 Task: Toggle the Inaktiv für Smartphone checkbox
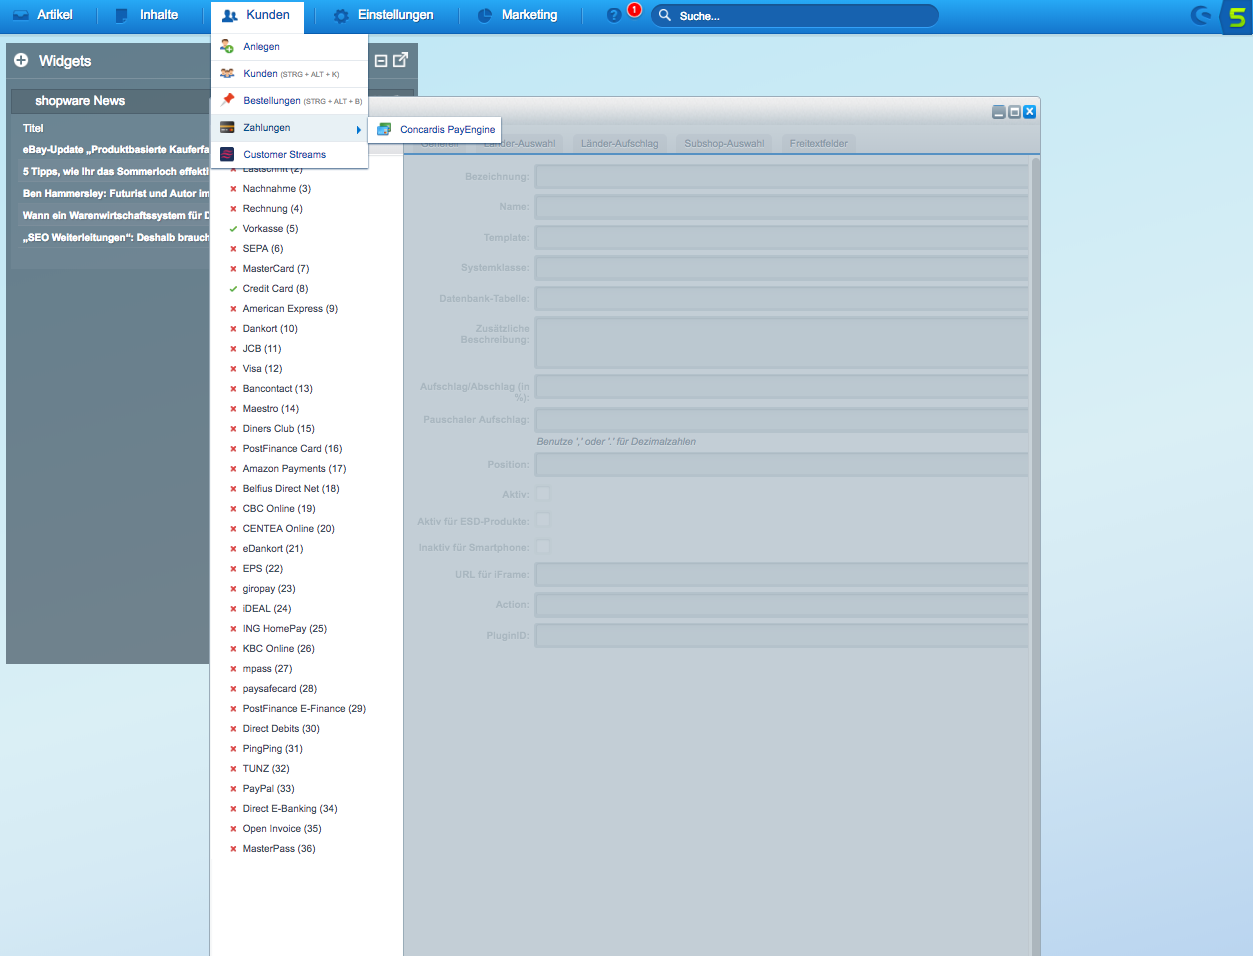click(x=543, y=547)
